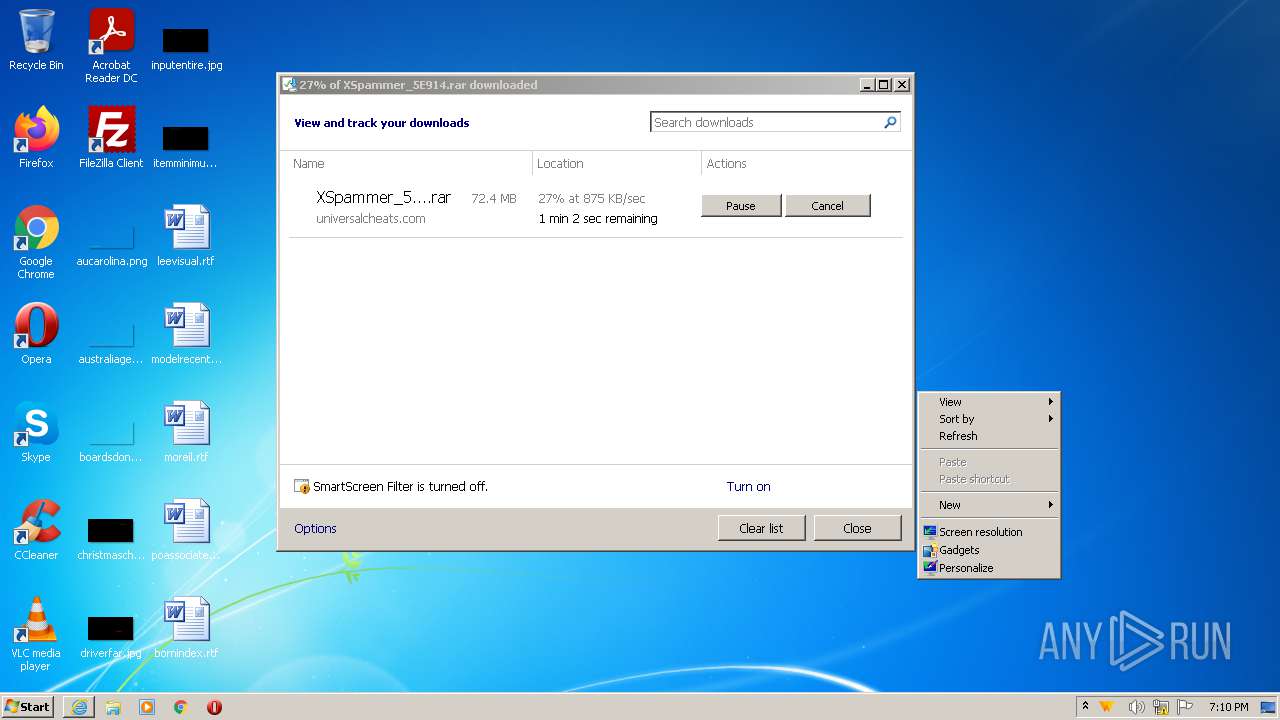Launch Firefox from desktop
1280x720 pixels.
(36, 138)
